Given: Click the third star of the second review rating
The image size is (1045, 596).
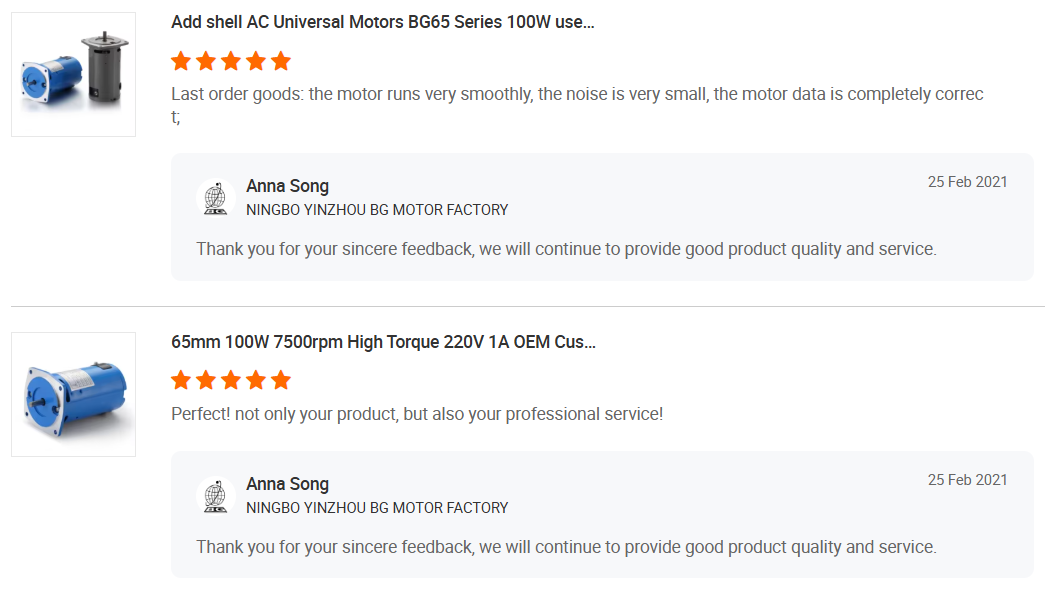Looking at the screenshot, I should tap(231, 380).
